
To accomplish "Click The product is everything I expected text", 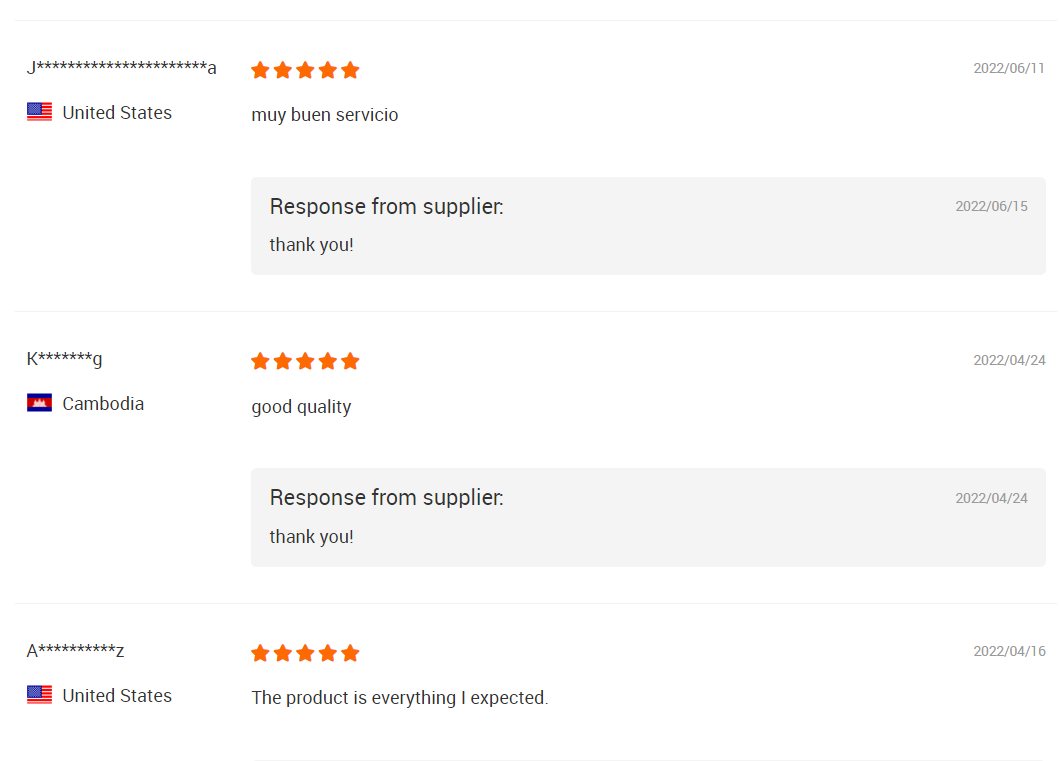I will click(399, 698).
